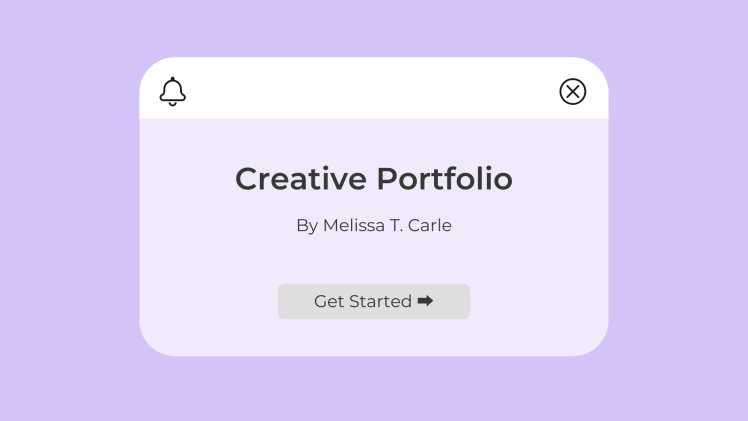Click the word Started on the button
The image size is (748, 421).
380,301
